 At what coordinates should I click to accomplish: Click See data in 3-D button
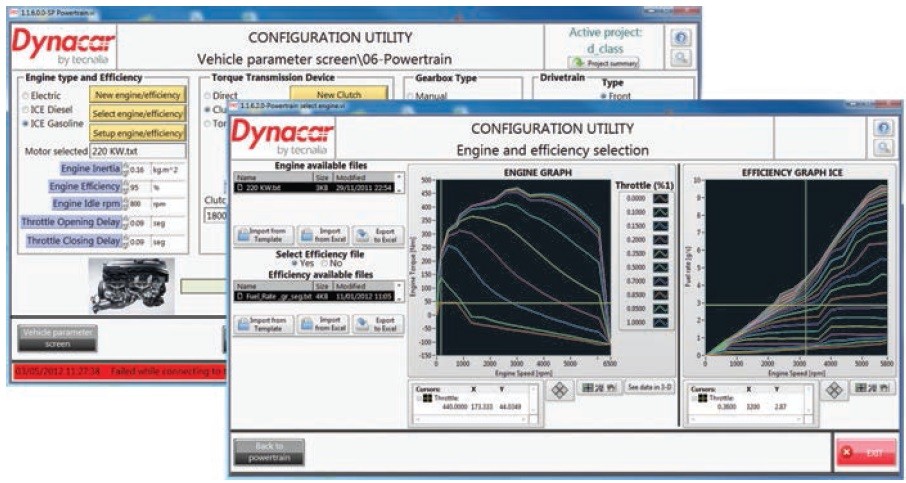[650, 387]
